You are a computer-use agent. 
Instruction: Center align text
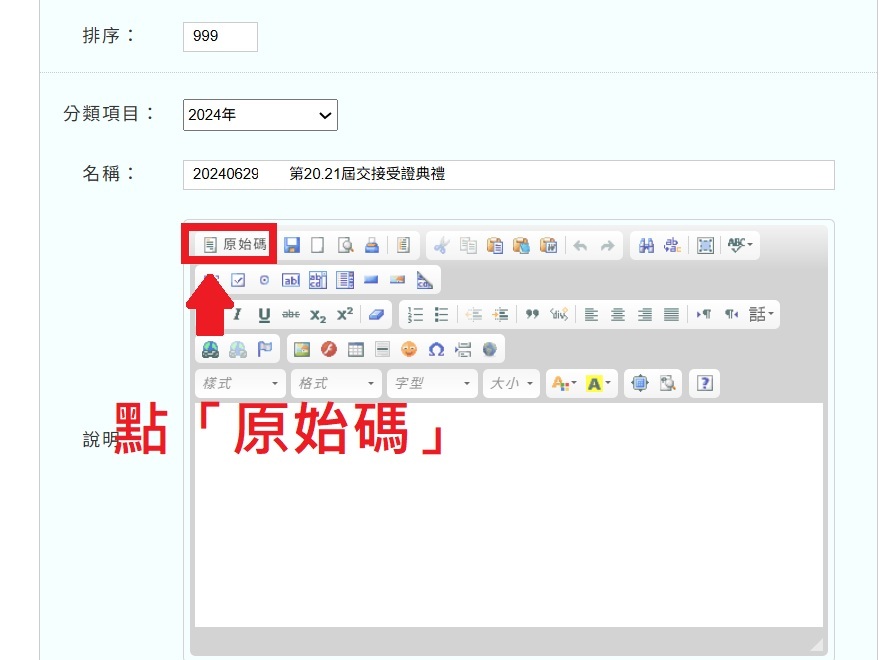point(618,315)
